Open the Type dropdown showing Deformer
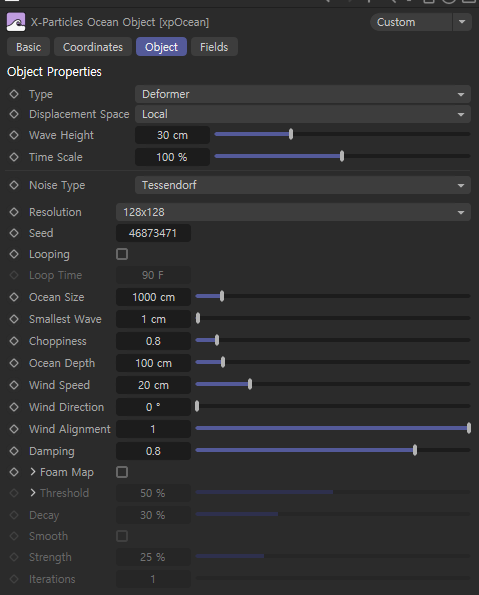Viewport: 479px width, 595px height. click(303, 94)
